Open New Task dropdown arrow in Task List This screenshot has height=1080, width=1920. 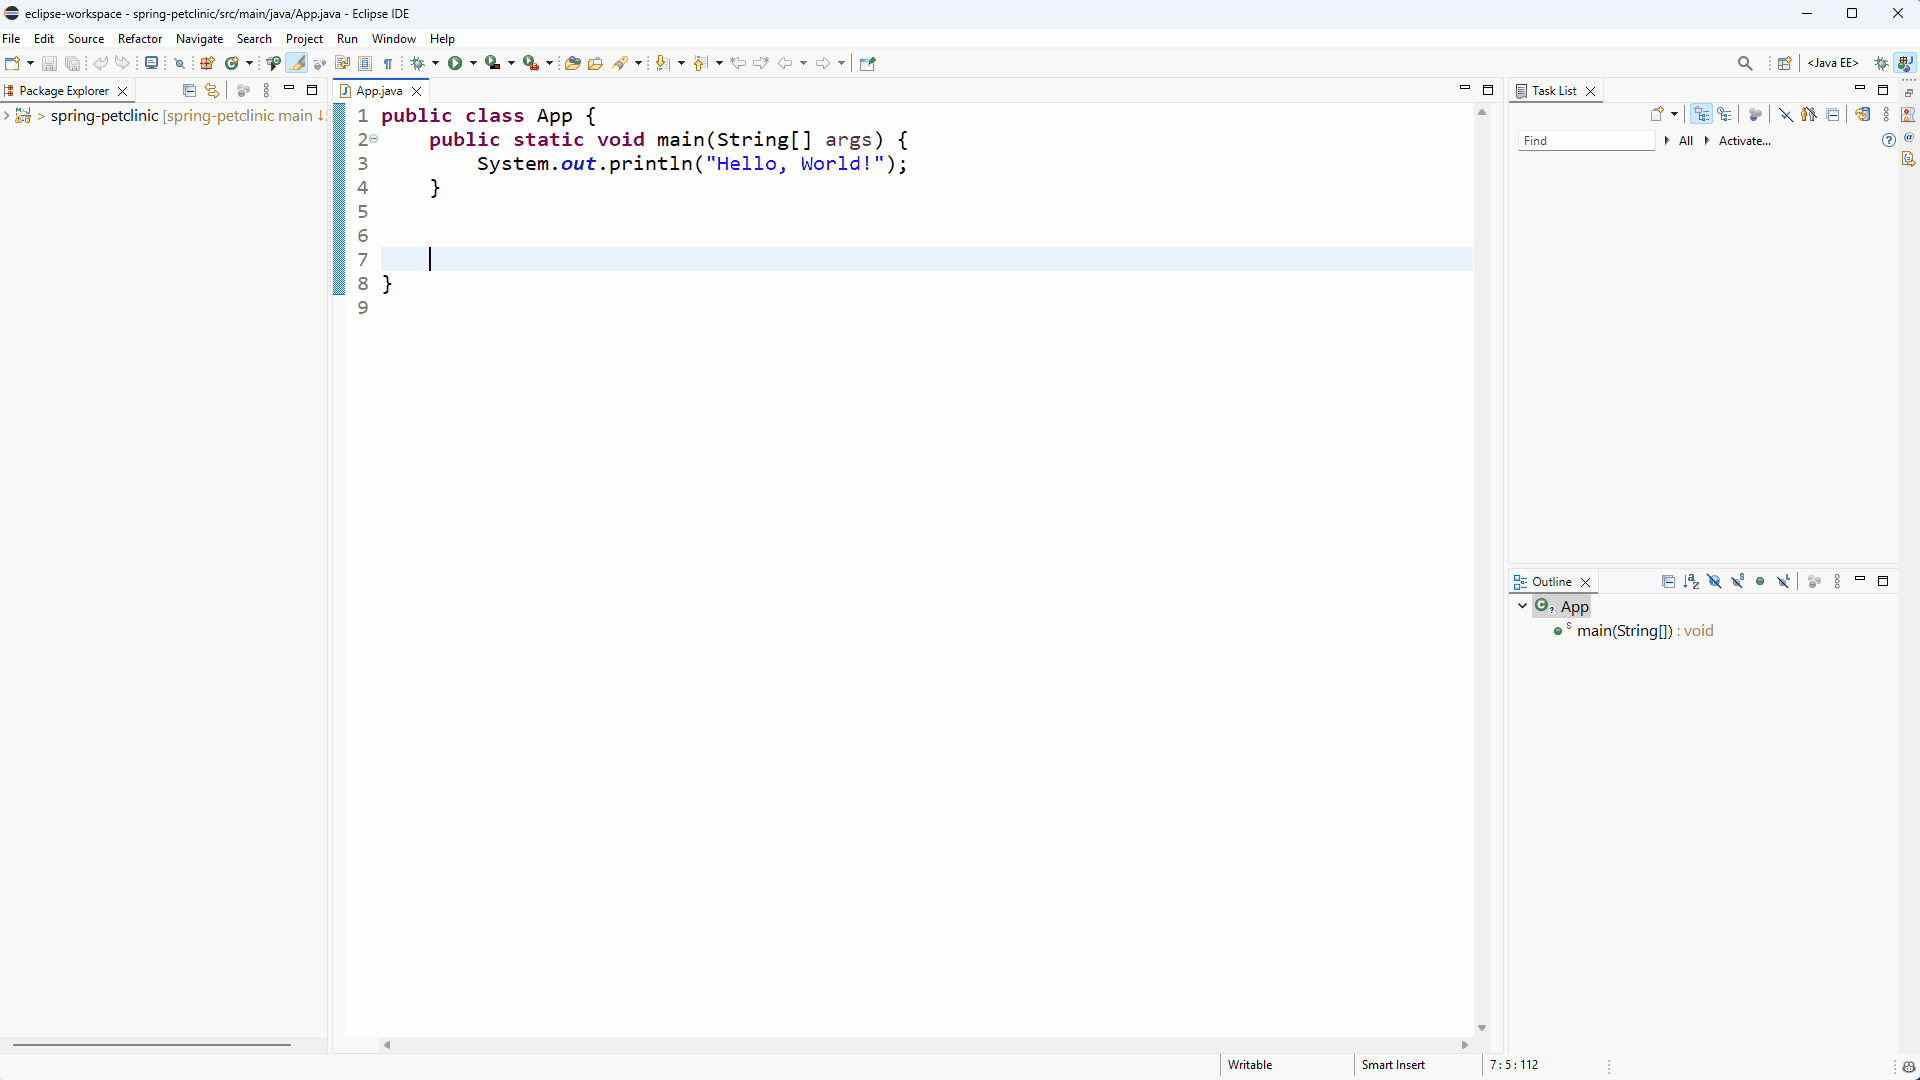[x=1674, y=114]
